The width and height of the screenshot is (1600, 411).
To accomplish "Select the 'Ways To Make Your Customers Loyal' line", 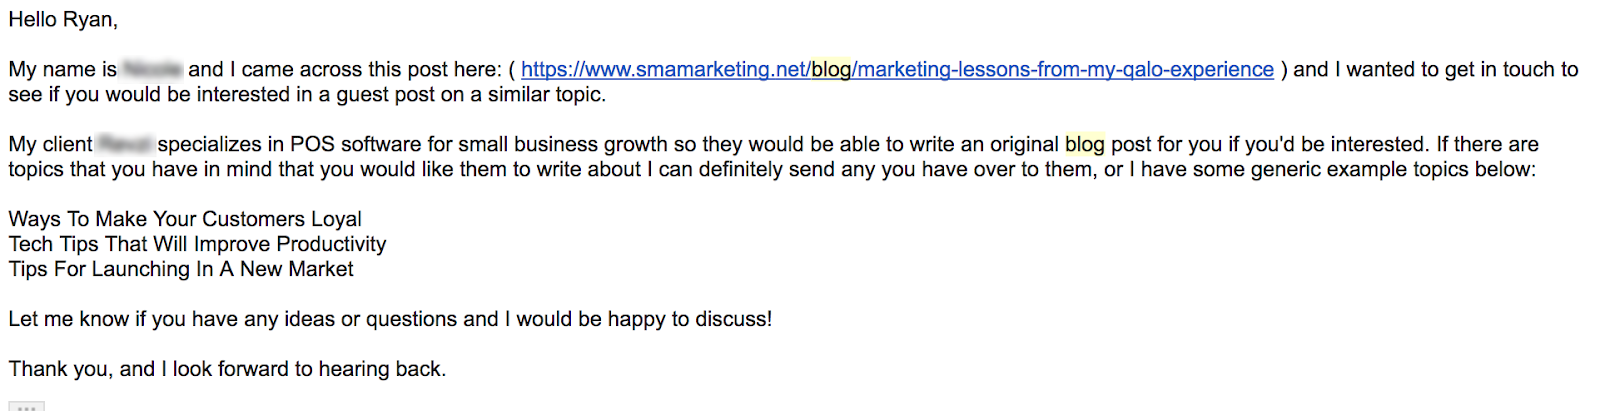I will click(185, 219).
